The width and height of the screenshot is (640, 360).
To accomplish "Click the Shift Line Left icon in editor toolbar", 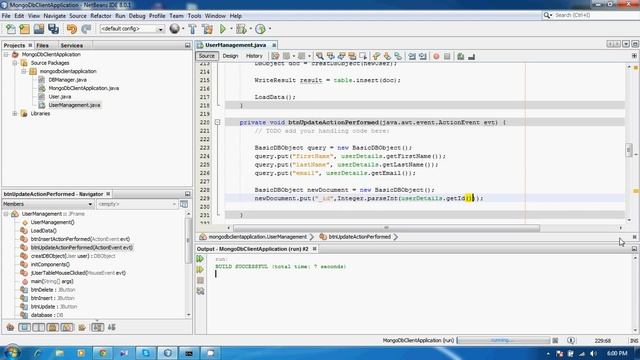I will [412, 56].
